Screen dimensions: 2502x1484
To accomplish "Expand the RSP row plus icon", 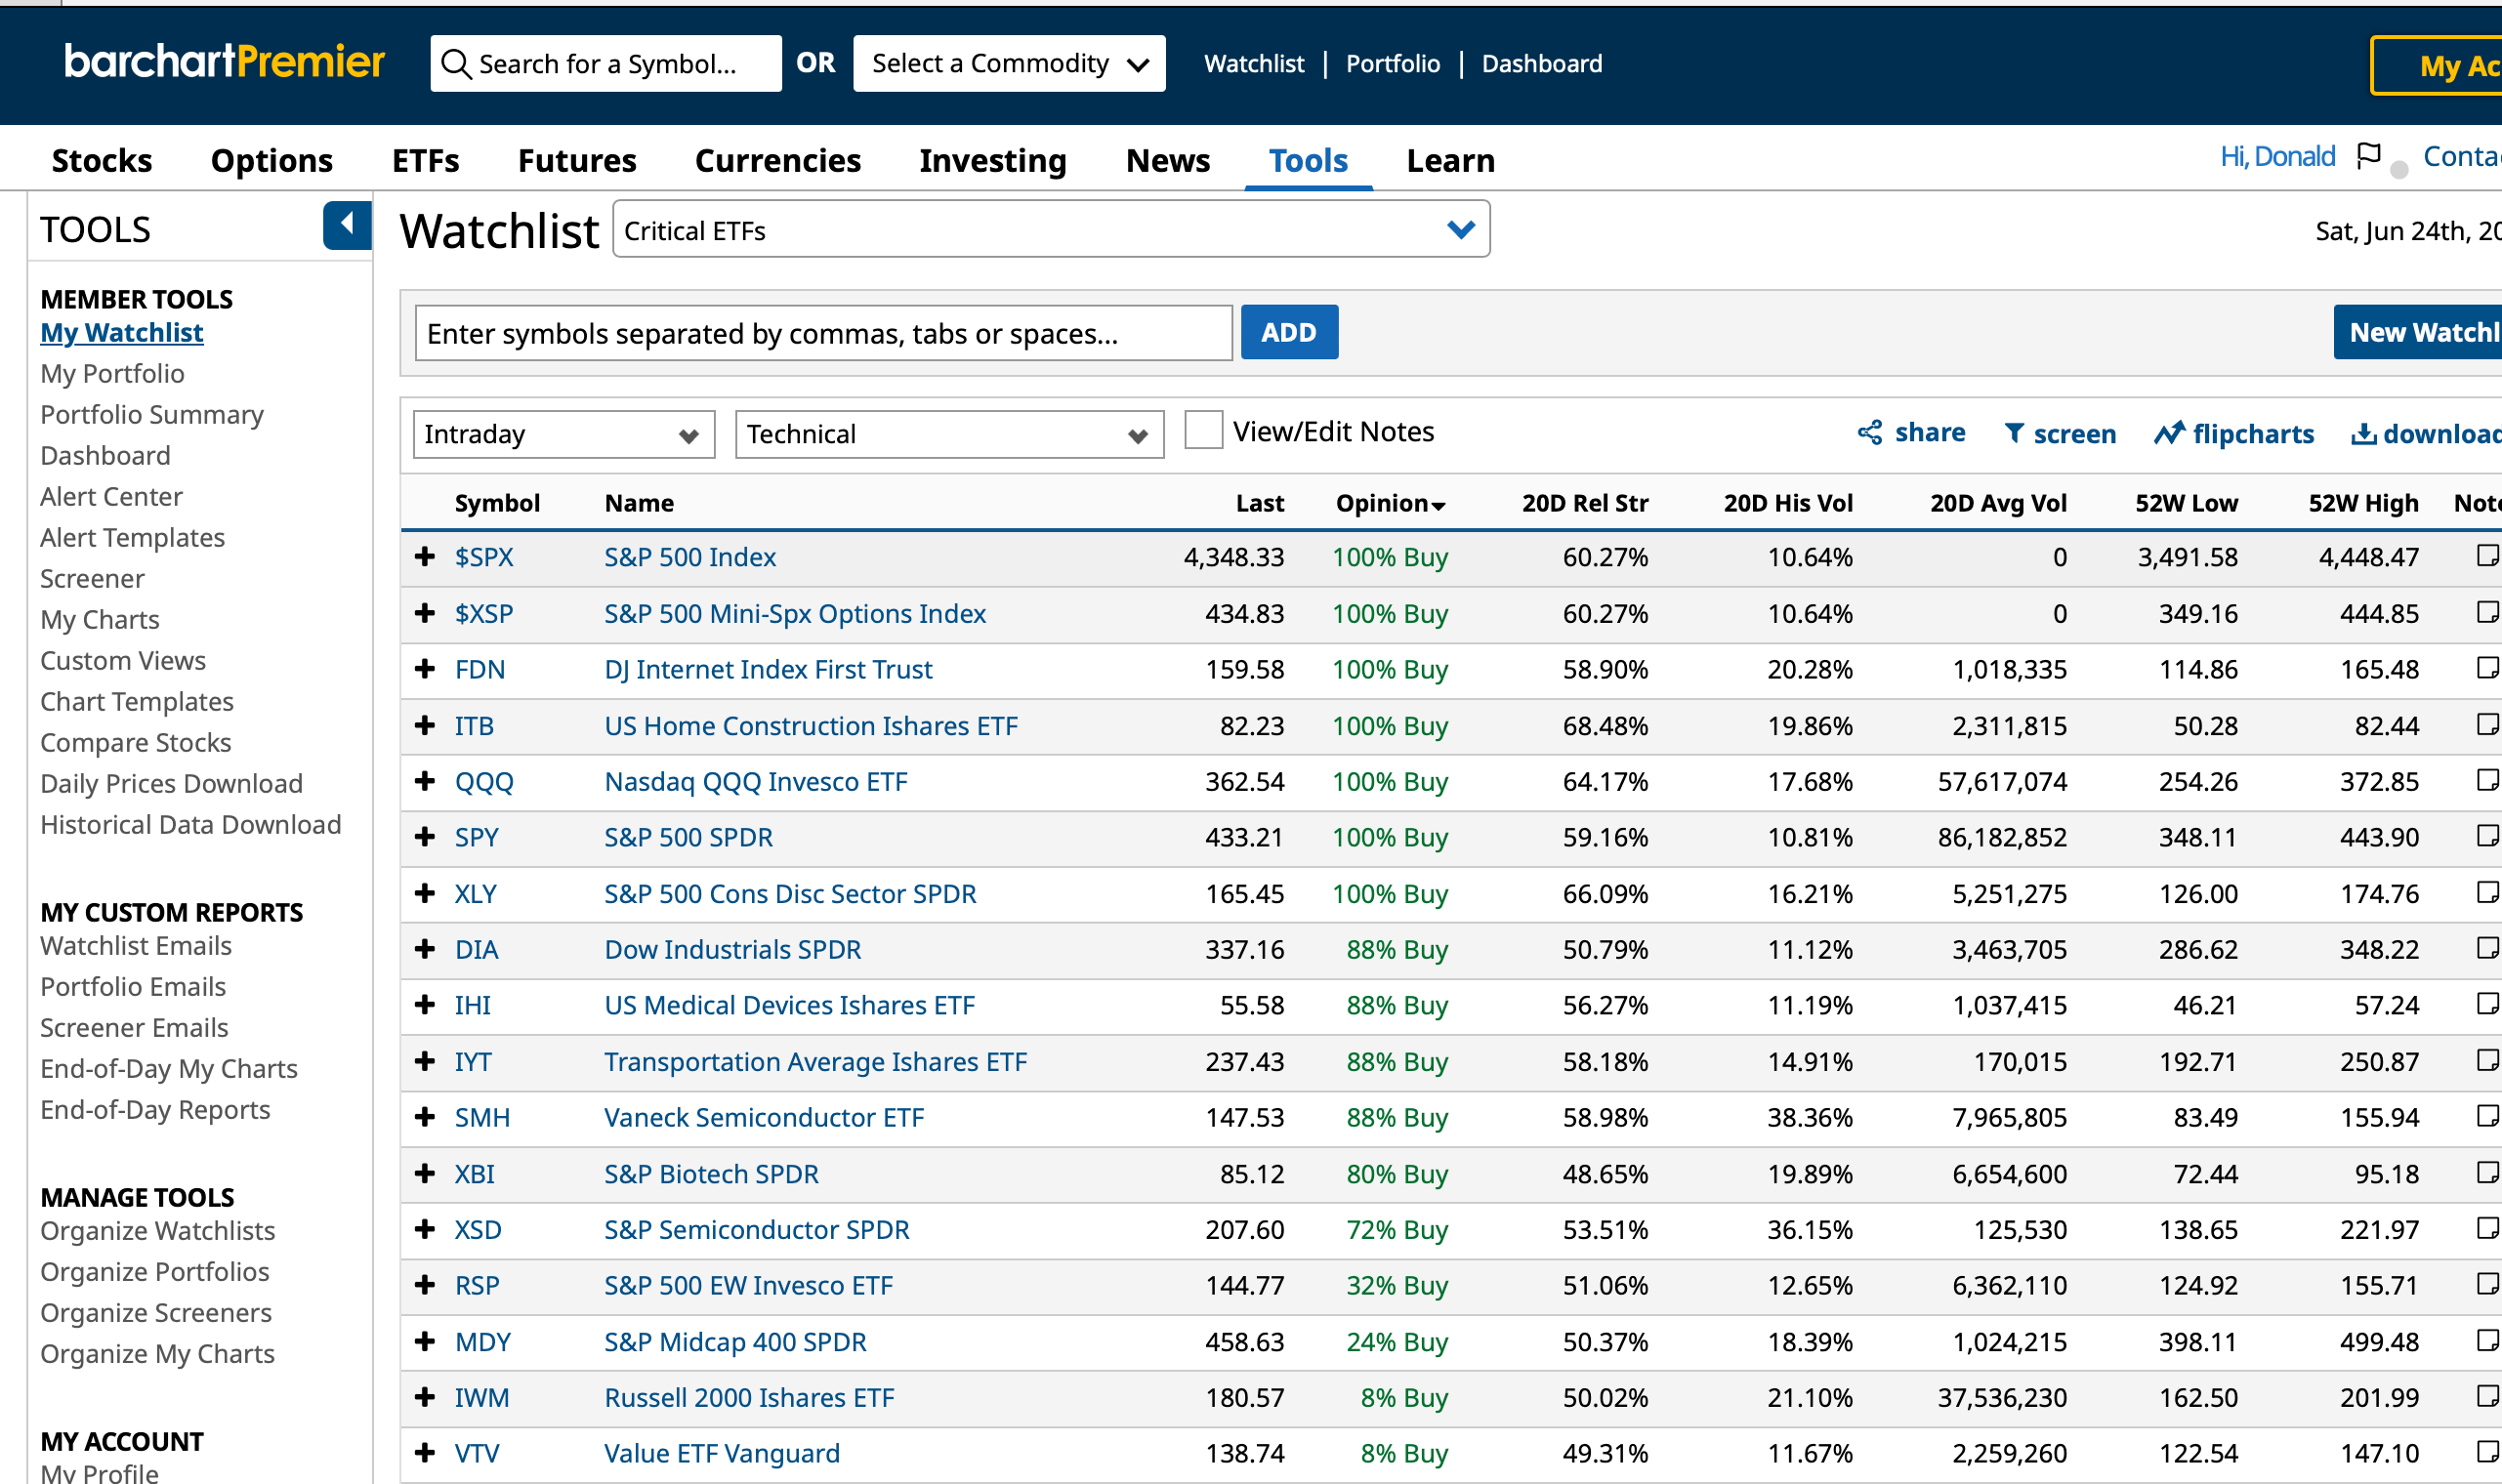I will click(x=425, y=1284).
